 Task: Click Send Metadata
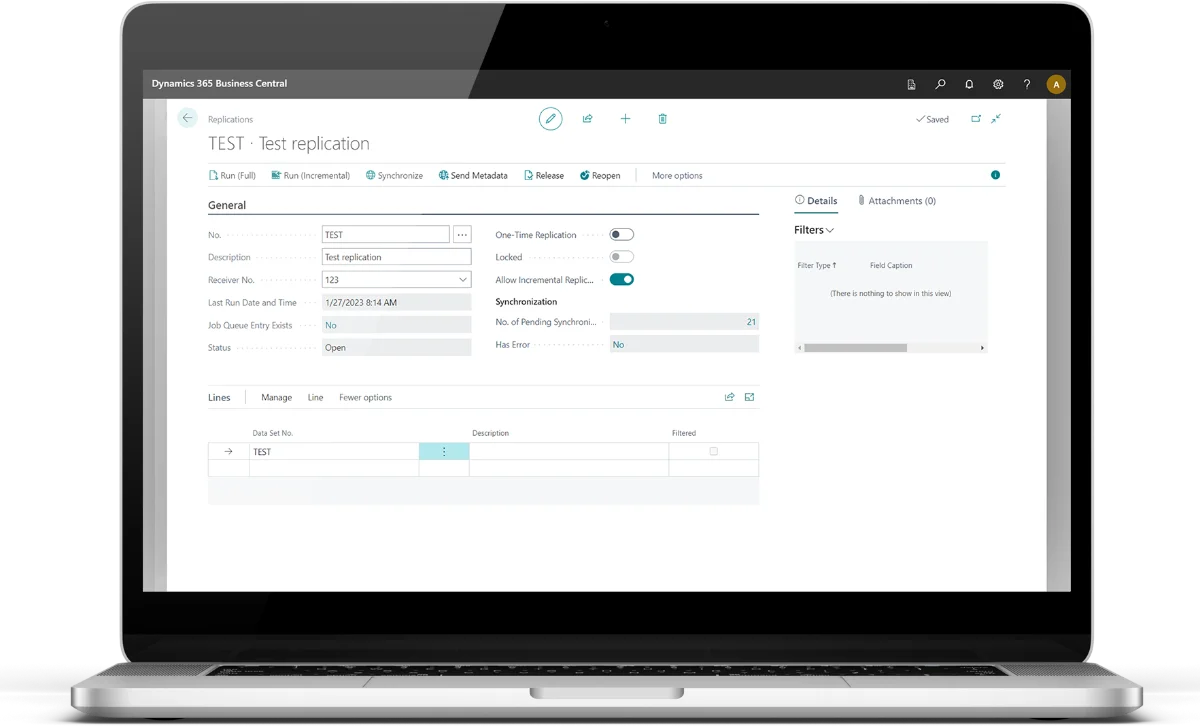click(x=473, y=176)
